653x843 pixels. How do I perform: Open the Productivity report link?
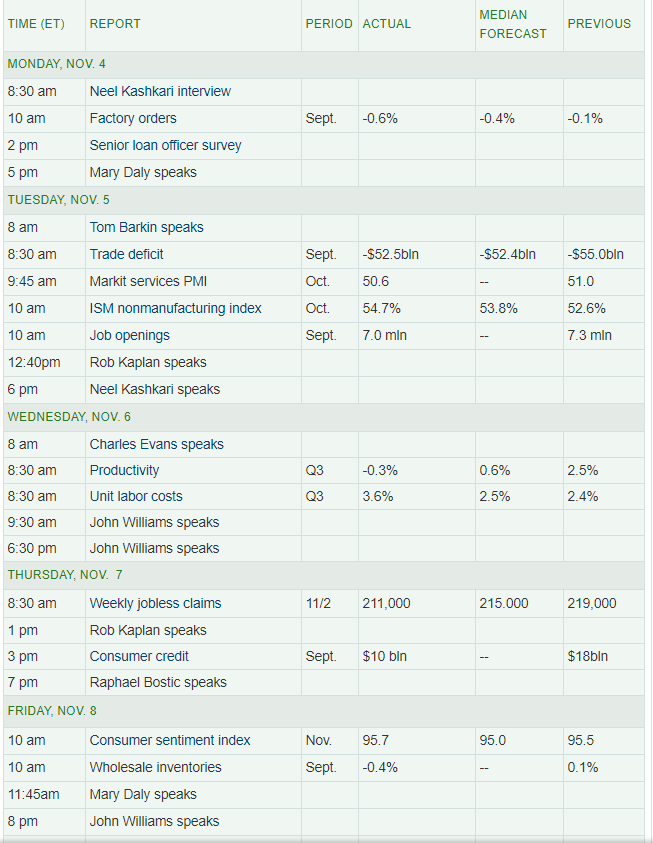[x=124, y=470]
